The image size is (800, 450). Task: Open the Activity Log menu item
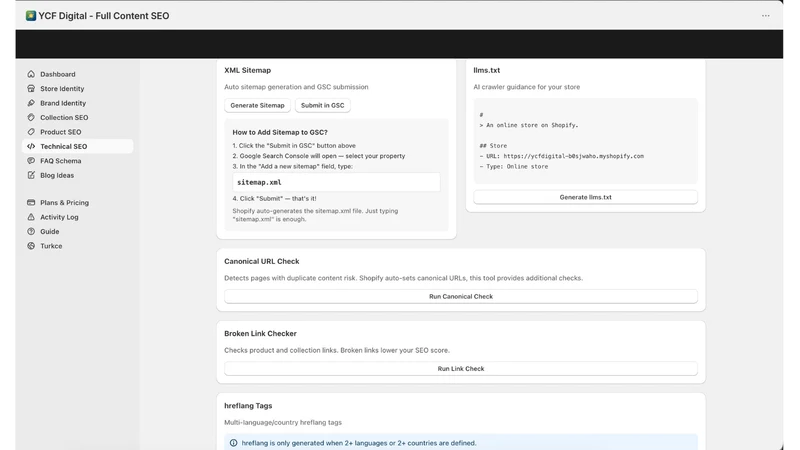tap(59, 217)
